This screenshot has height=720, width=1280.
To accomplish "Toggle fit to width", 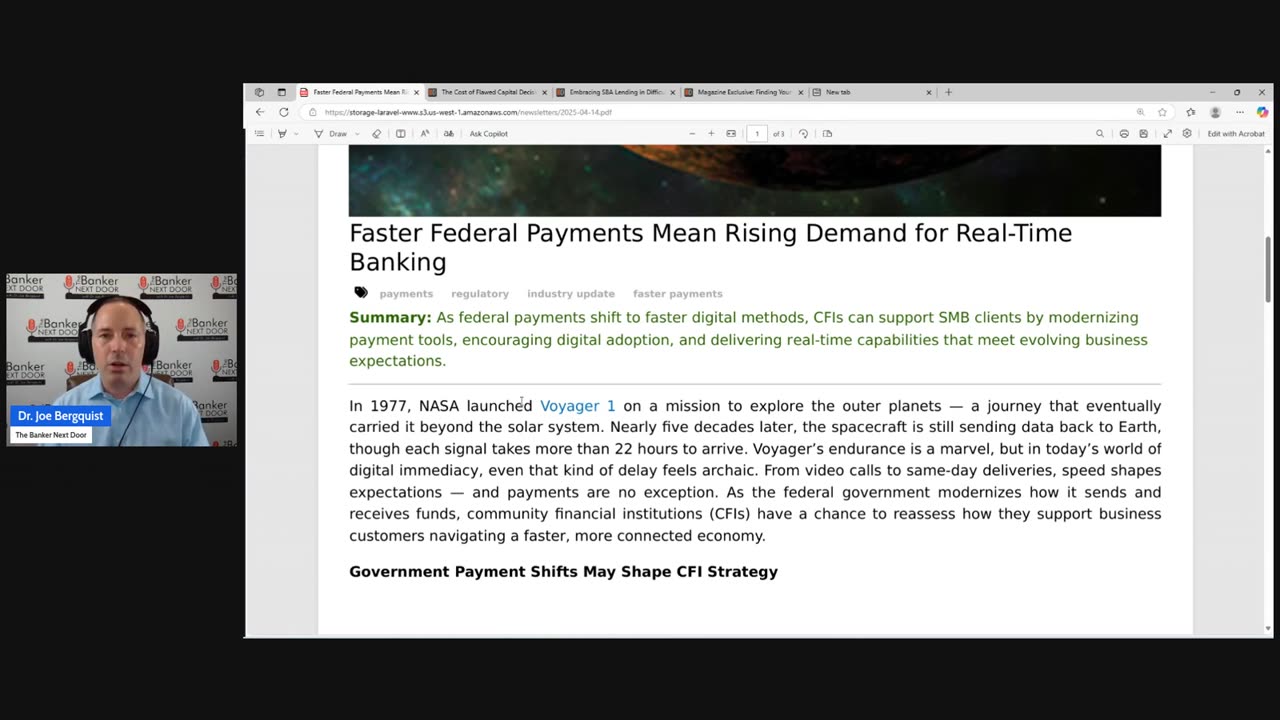I will (x=731, y=133).
